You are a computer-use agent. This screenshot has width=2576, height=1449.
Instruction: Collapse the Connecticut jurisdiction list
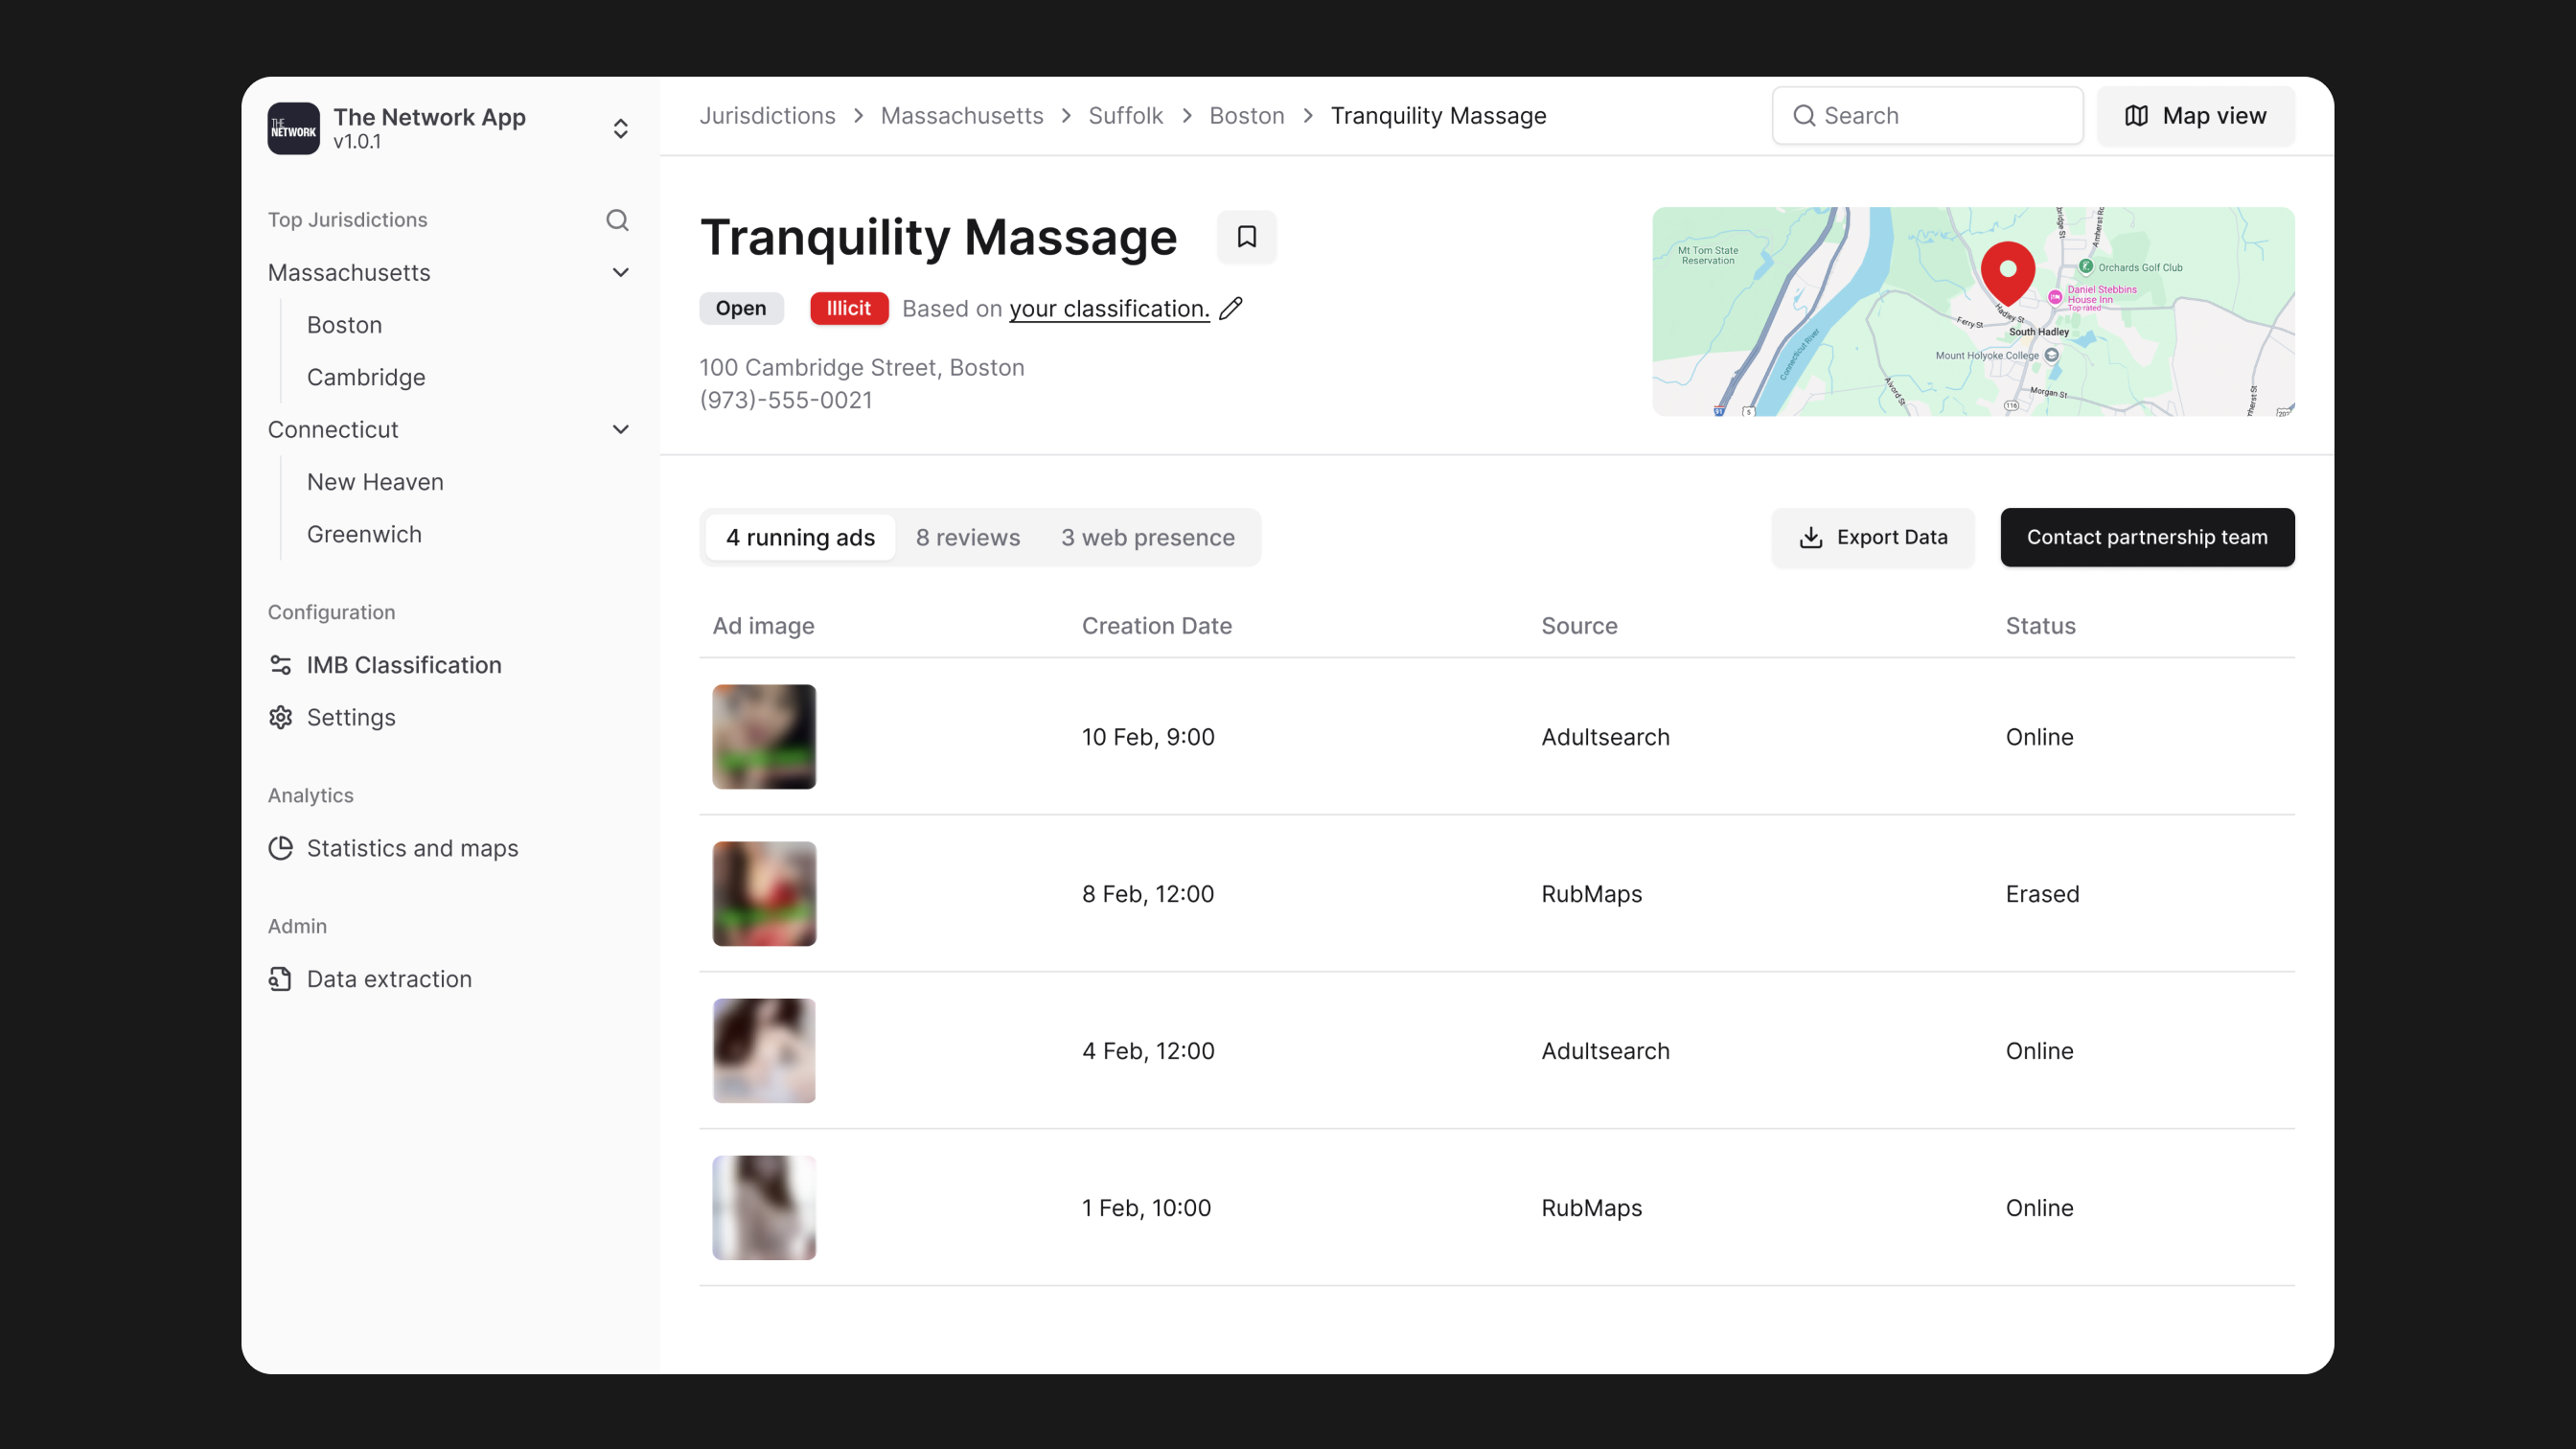pos(620,430)
